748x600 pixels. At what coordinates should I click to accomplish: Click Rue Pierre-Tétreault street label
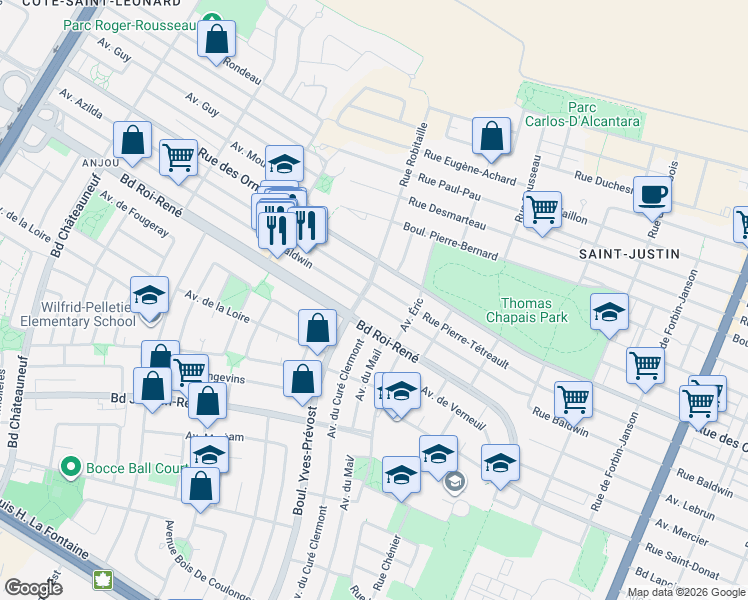click(x=466, y=341)
